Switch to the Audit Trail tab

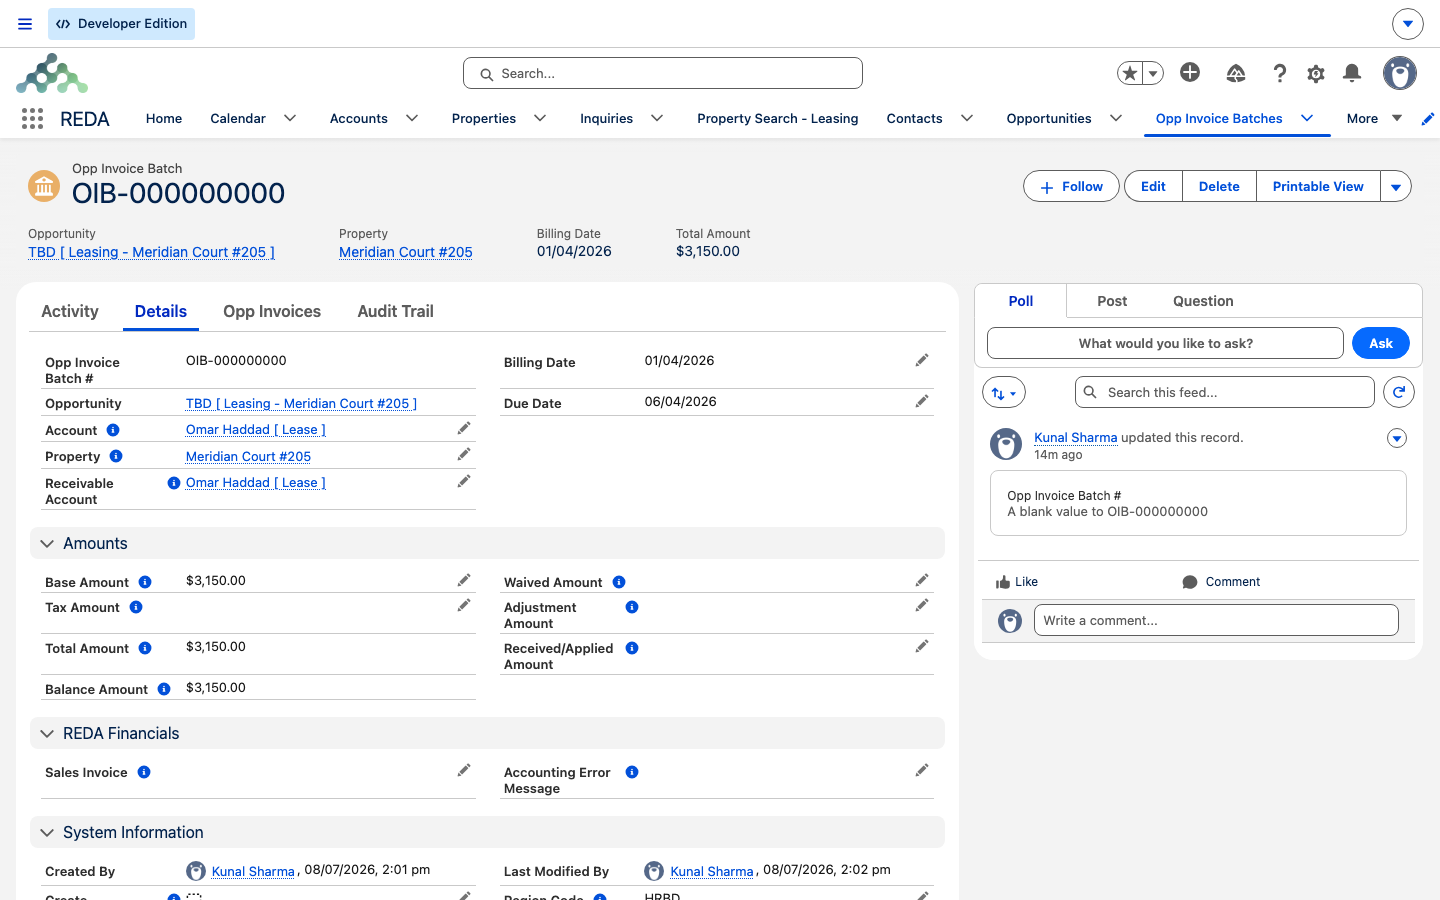[396, 311]
